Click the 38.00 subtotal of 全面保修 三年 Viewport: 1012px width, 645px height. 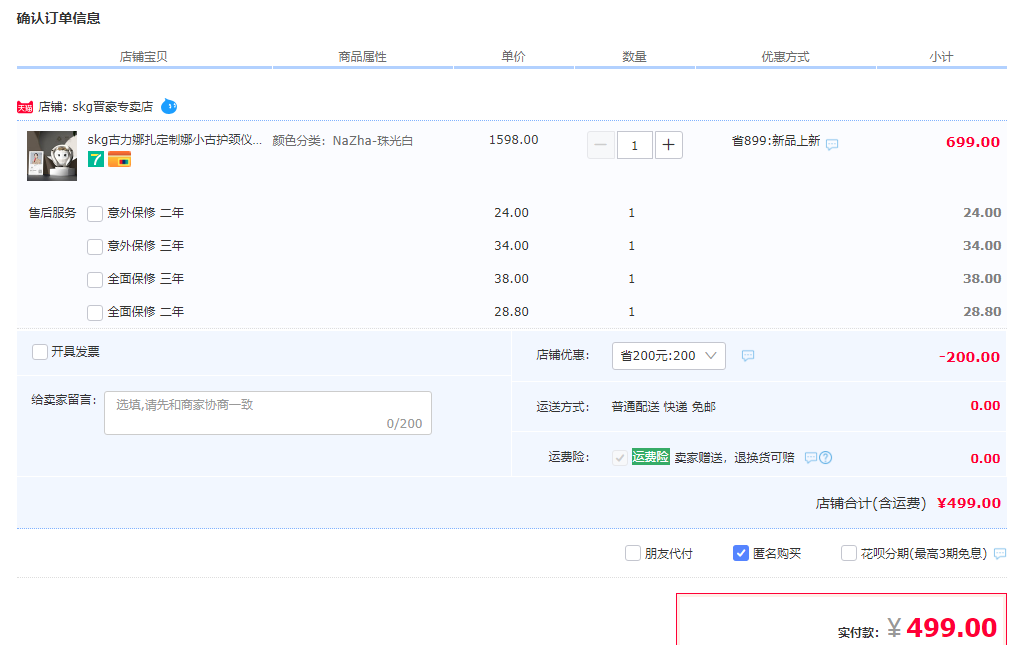[x=982, y=279]
